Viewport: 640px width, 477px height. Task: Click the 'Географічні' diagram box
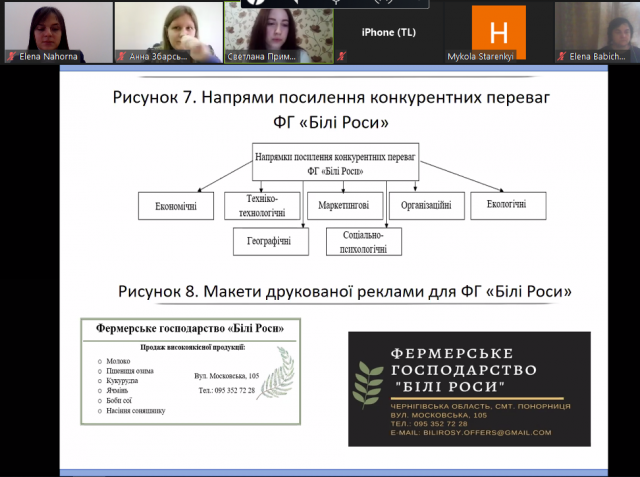271,242
